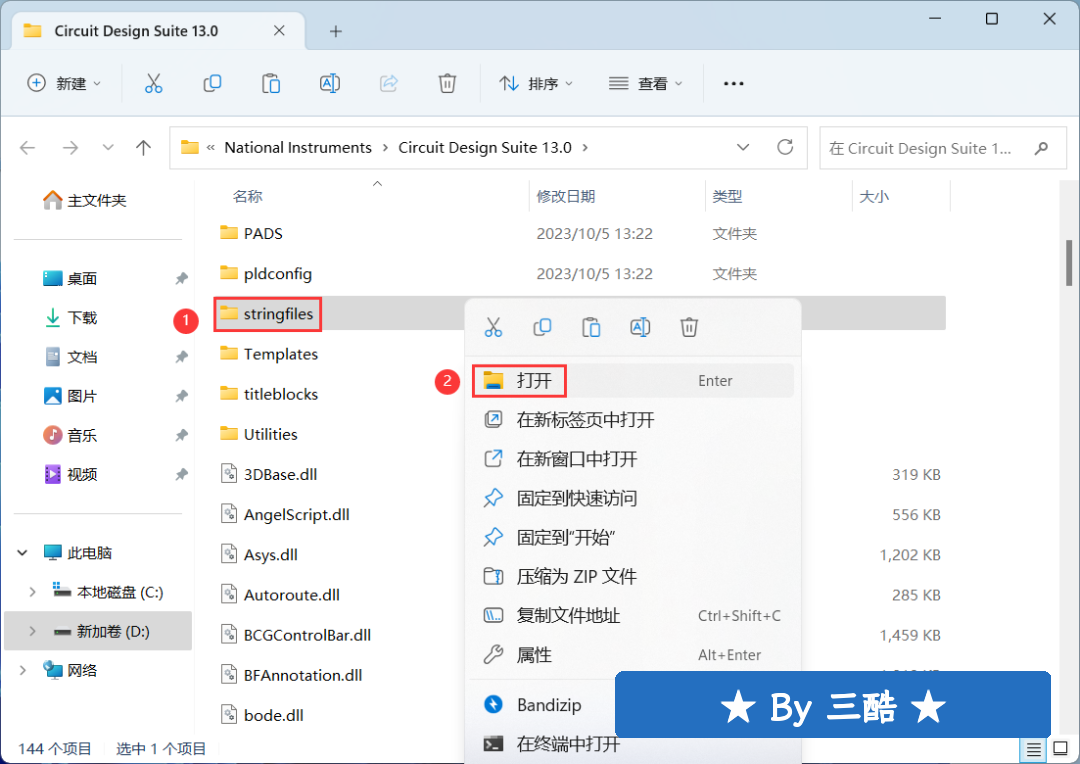Collapse the 此电脑 tree node
Screen dimensions: 1080x764
click(x=22, y=553)
